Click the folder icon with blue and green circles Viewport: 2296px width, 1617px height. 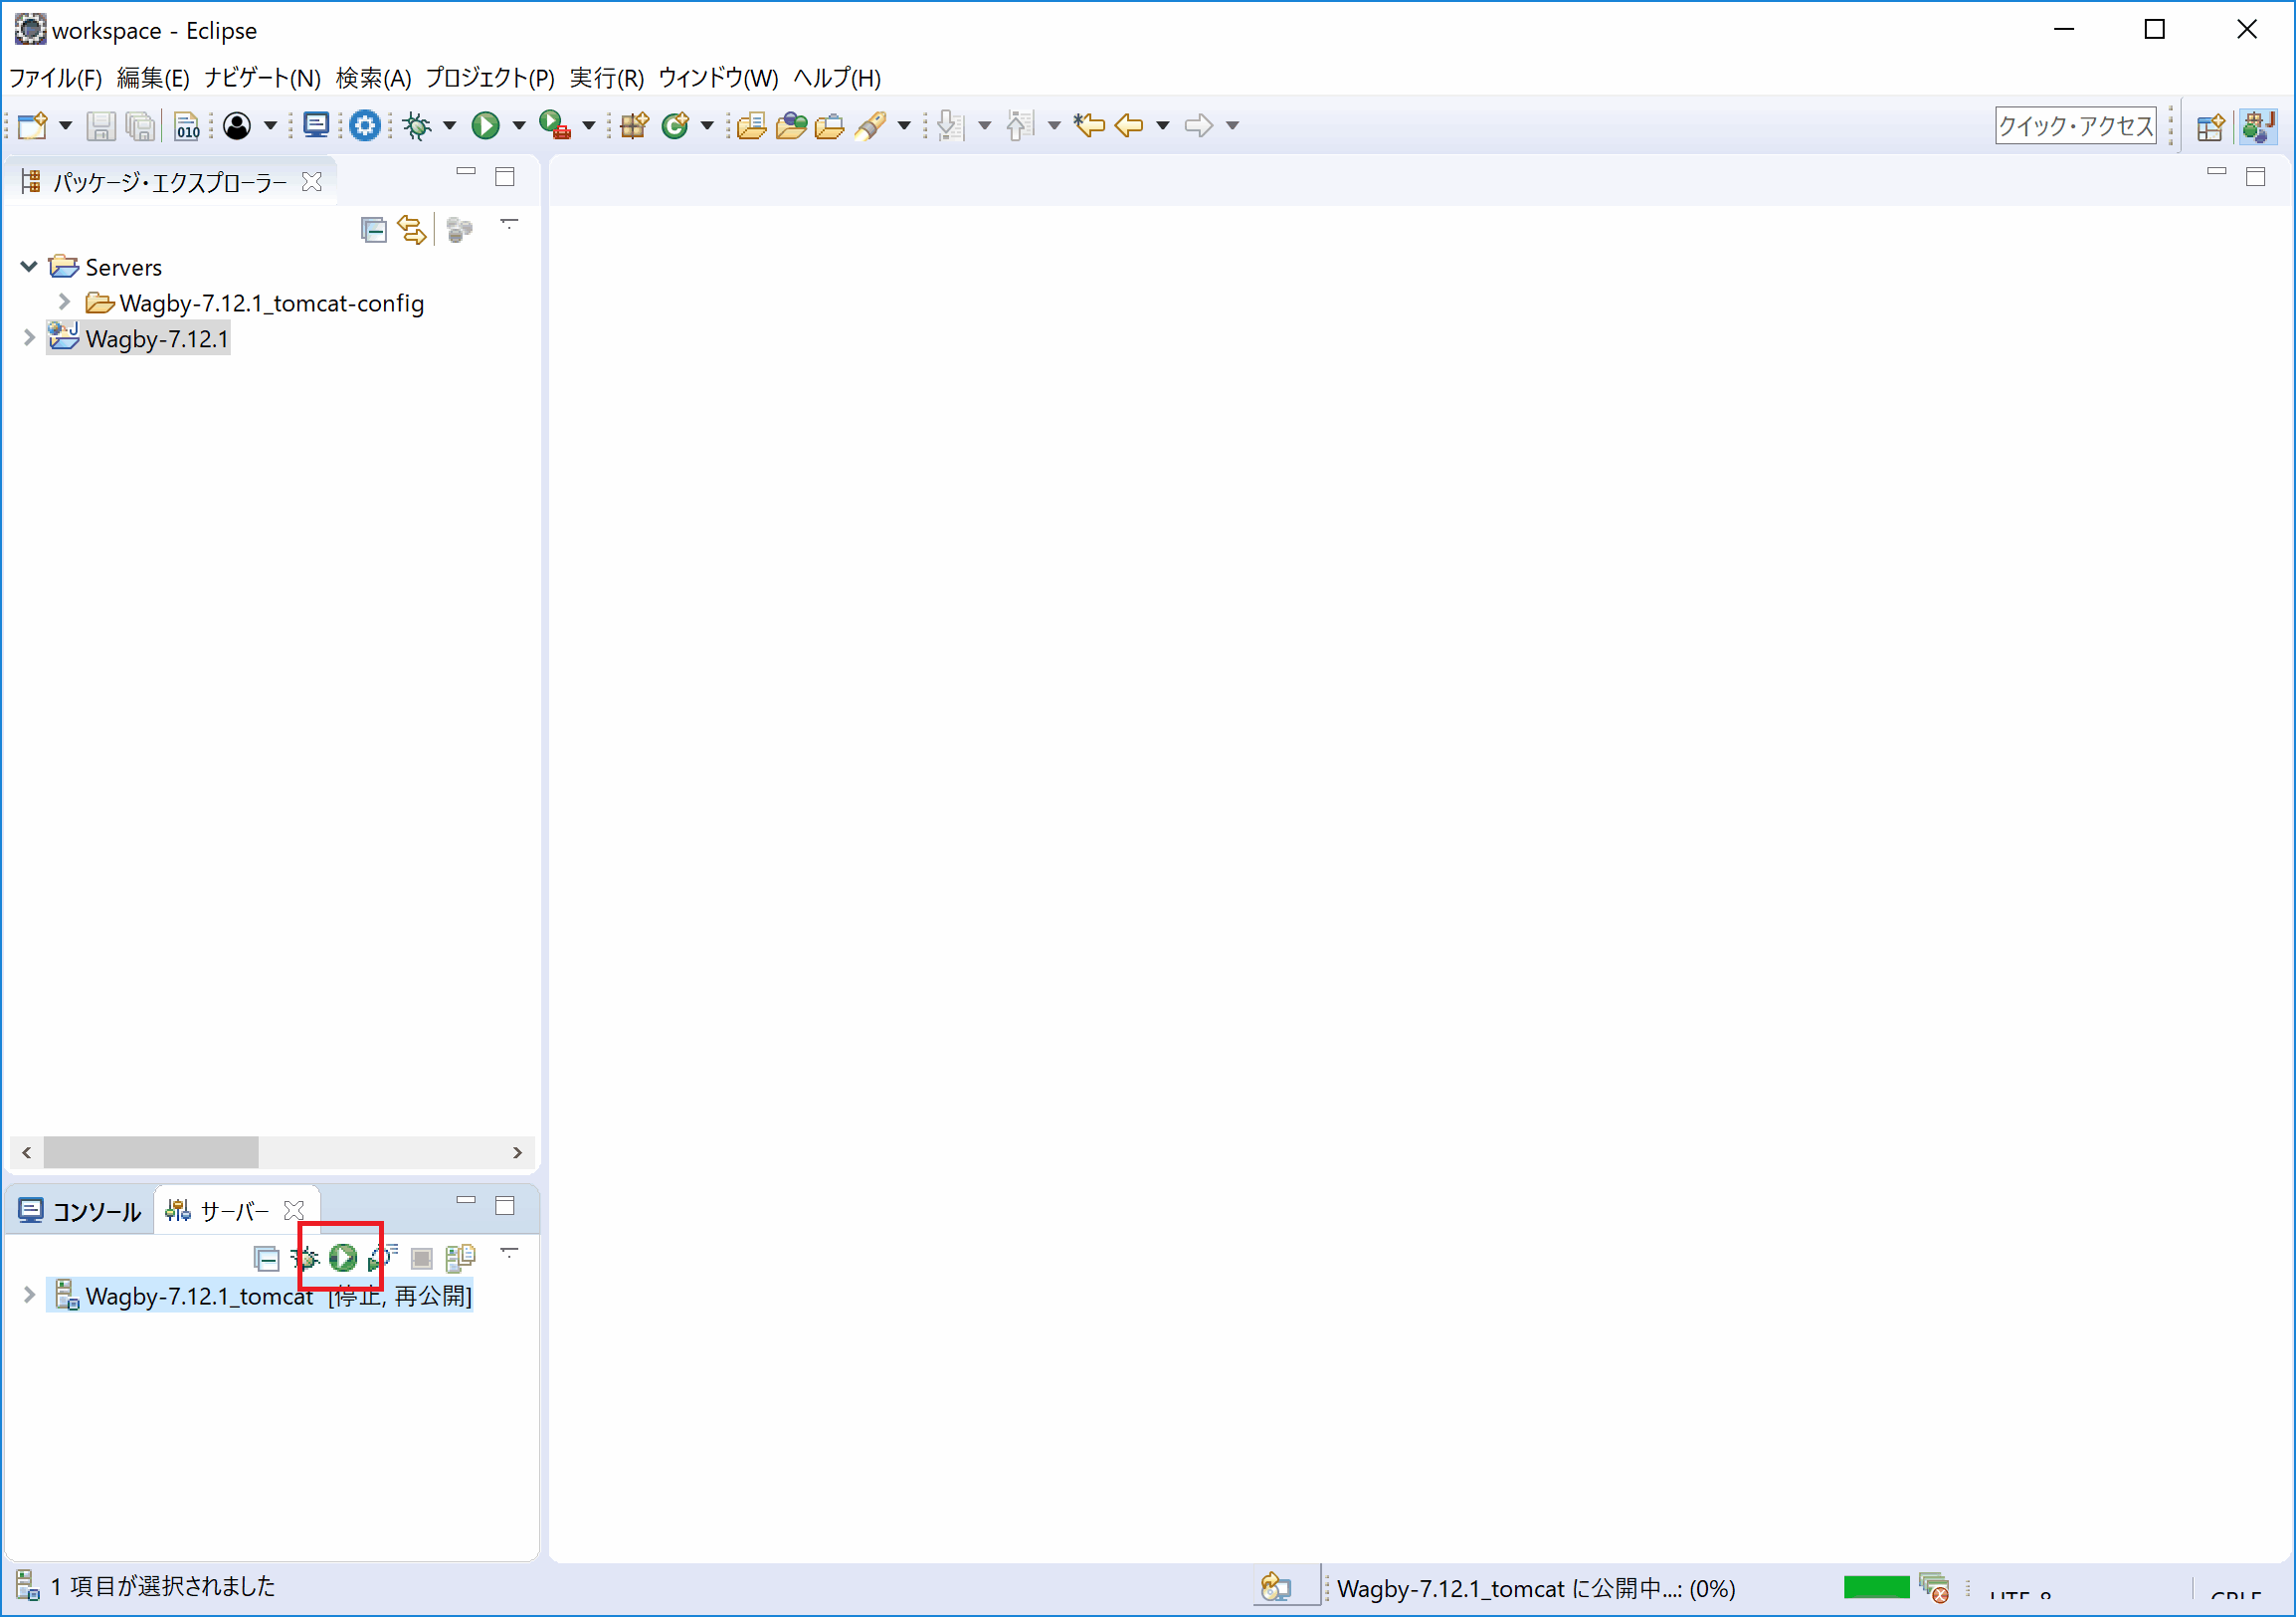pos(791,126)
